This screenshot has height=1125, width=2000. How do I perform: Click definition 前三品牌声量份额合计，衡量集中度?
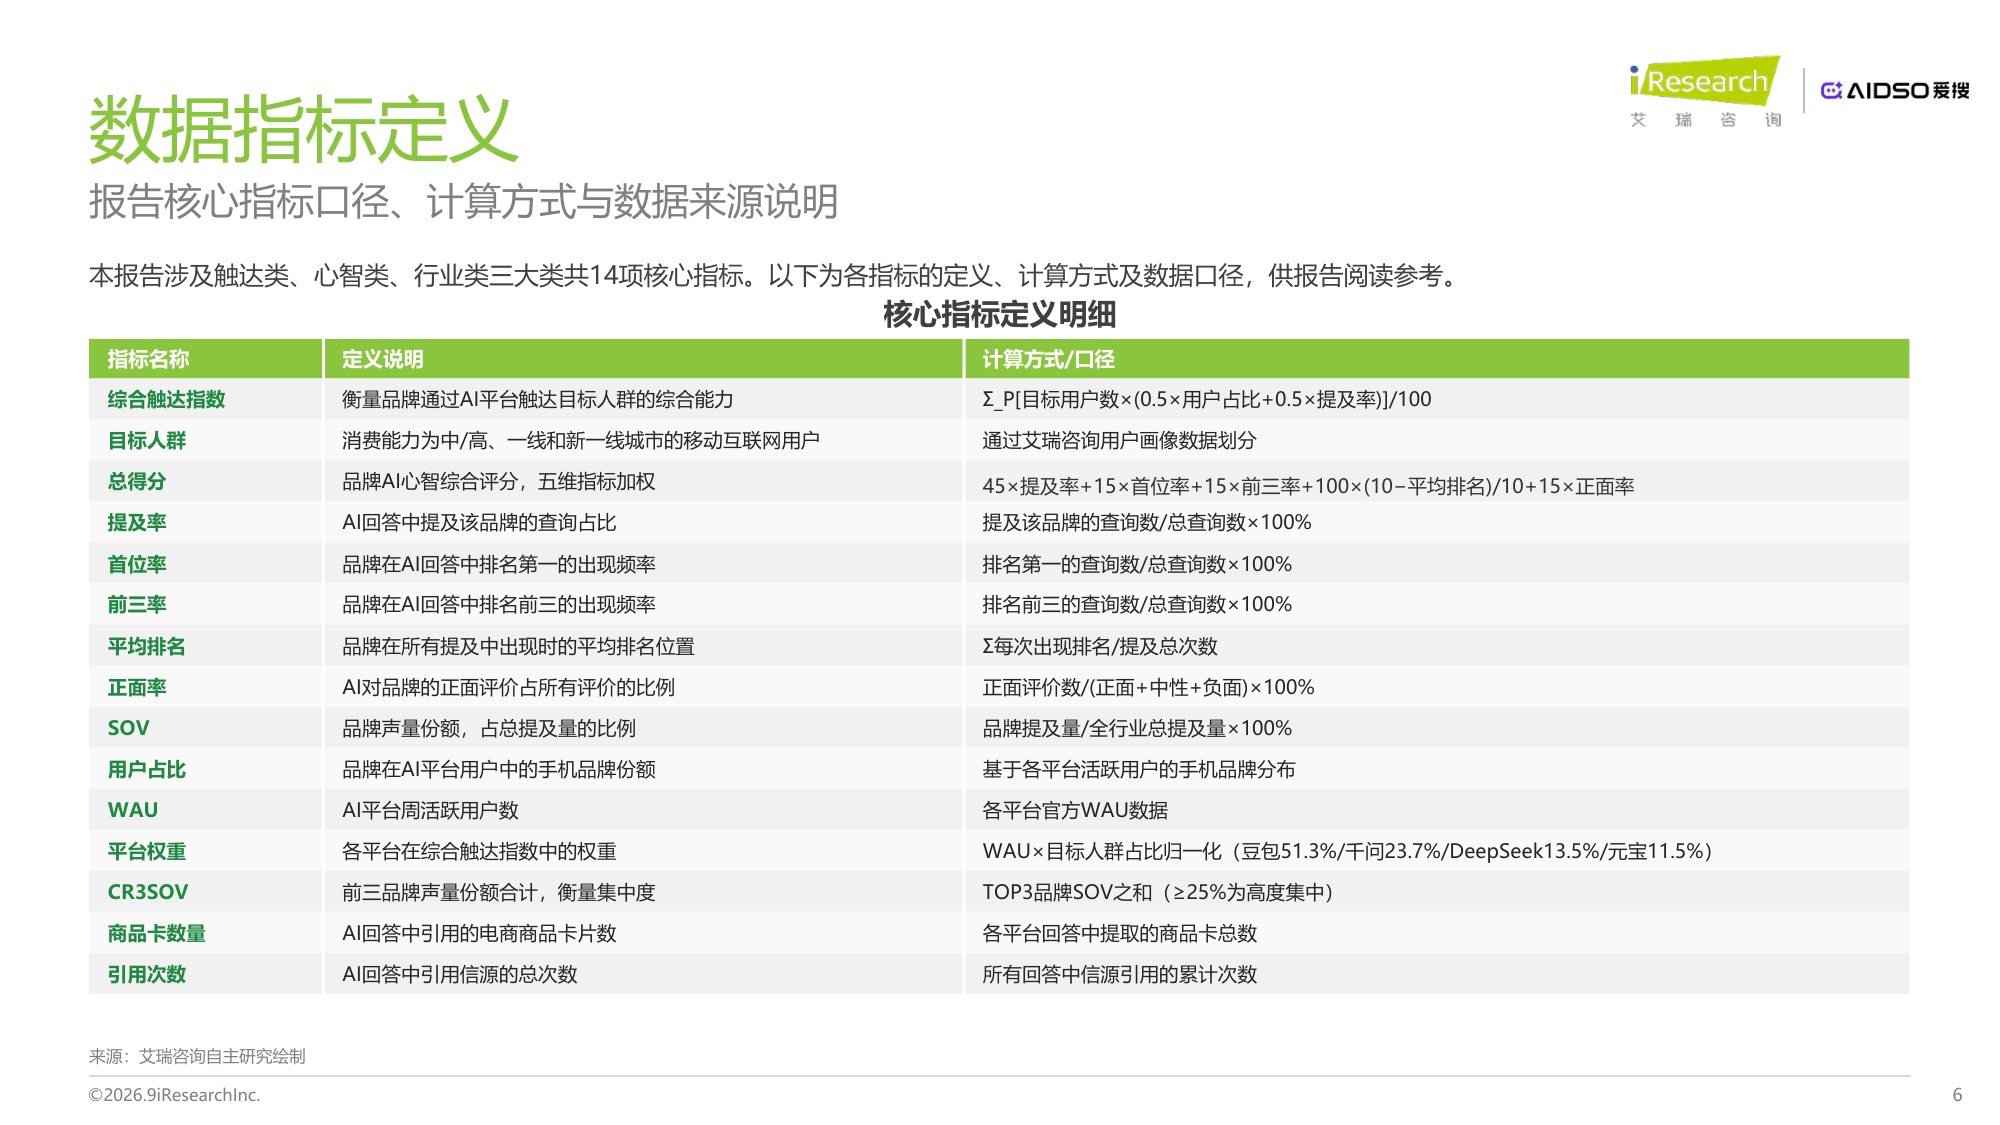point(498,892)
